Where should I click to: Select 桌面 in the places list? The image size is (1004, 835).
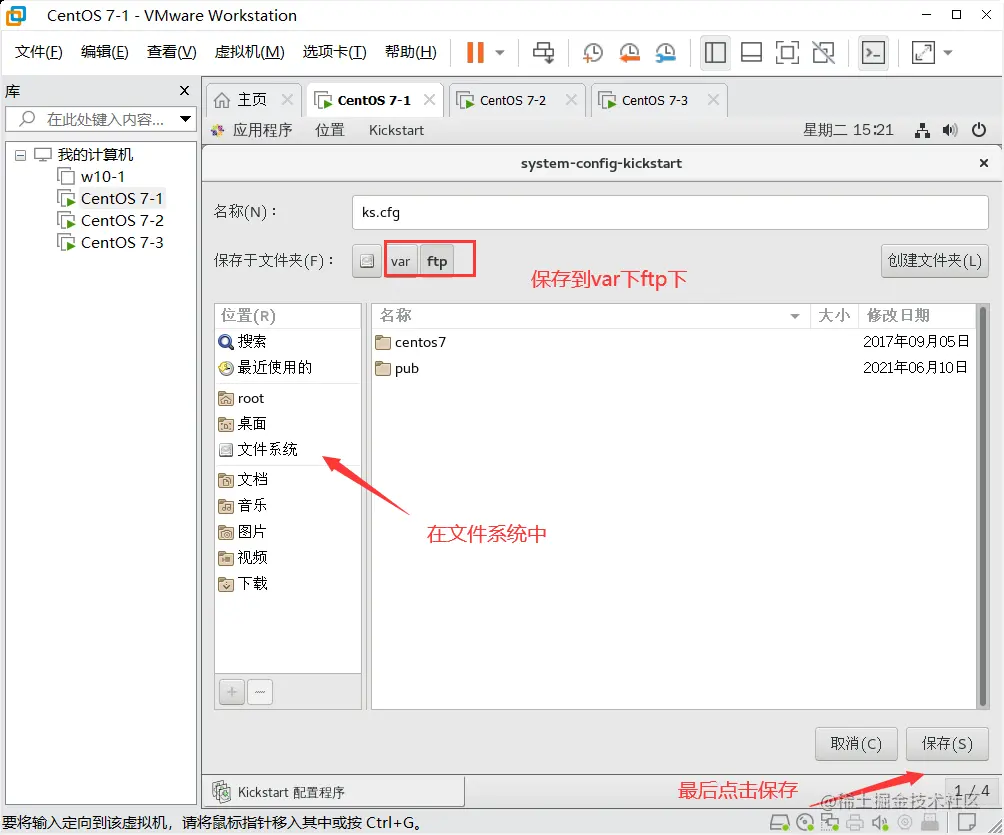click(x=287, y=424)
